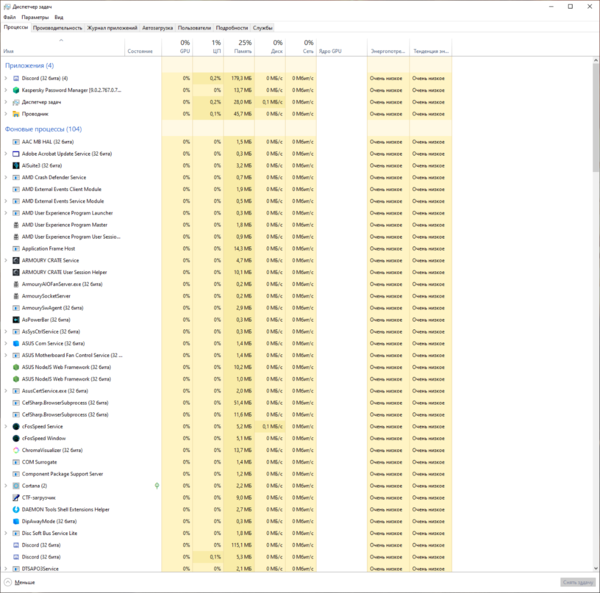Viewport: 600px width, 593px height.
Task: Click the Discord app icon in Приложения
Action: pyautogui.click(x=16, y=78)
